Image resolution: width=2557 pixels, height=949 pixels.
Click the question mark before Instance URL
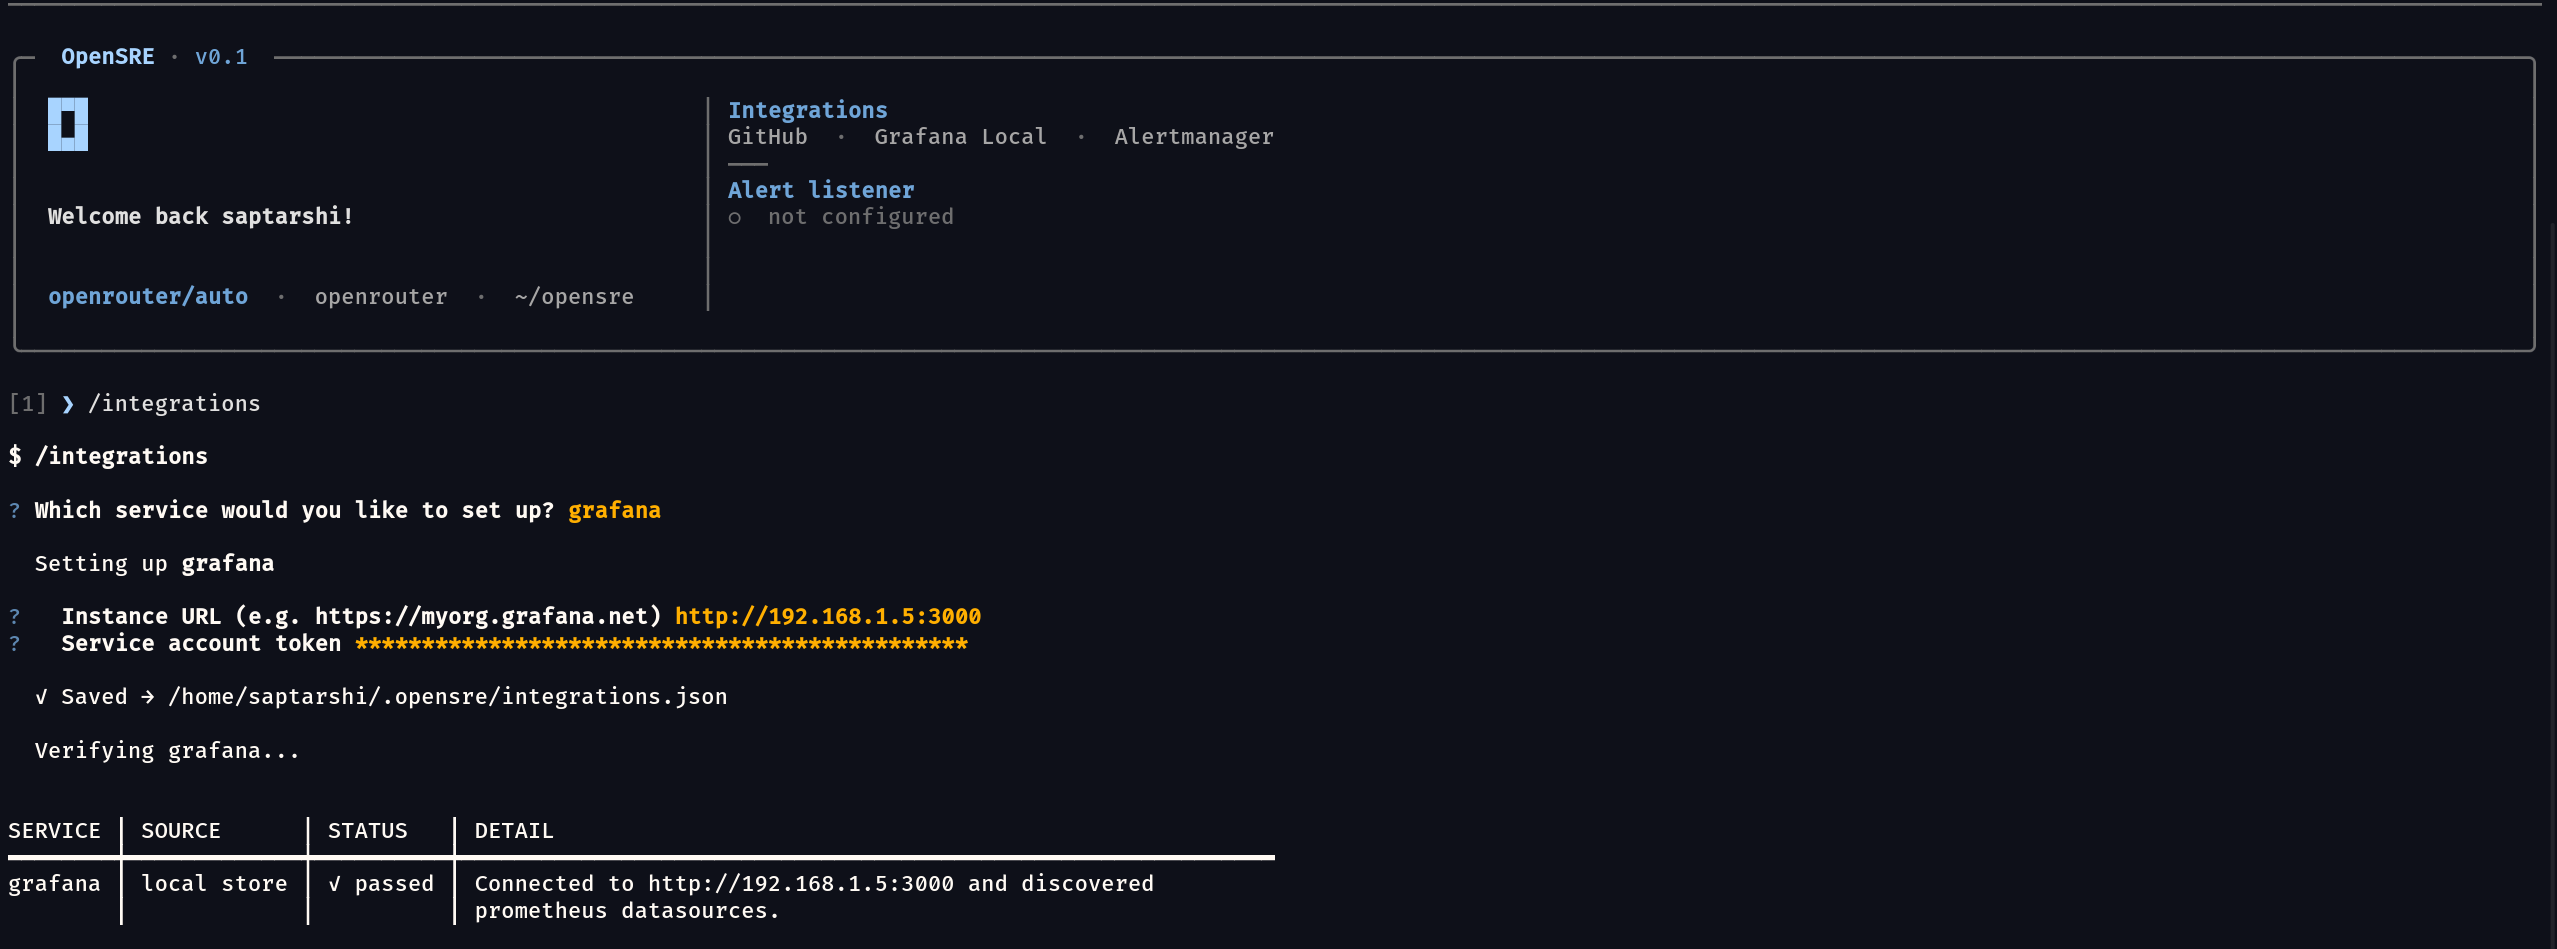pyautogui.click(x=14, y=617)
